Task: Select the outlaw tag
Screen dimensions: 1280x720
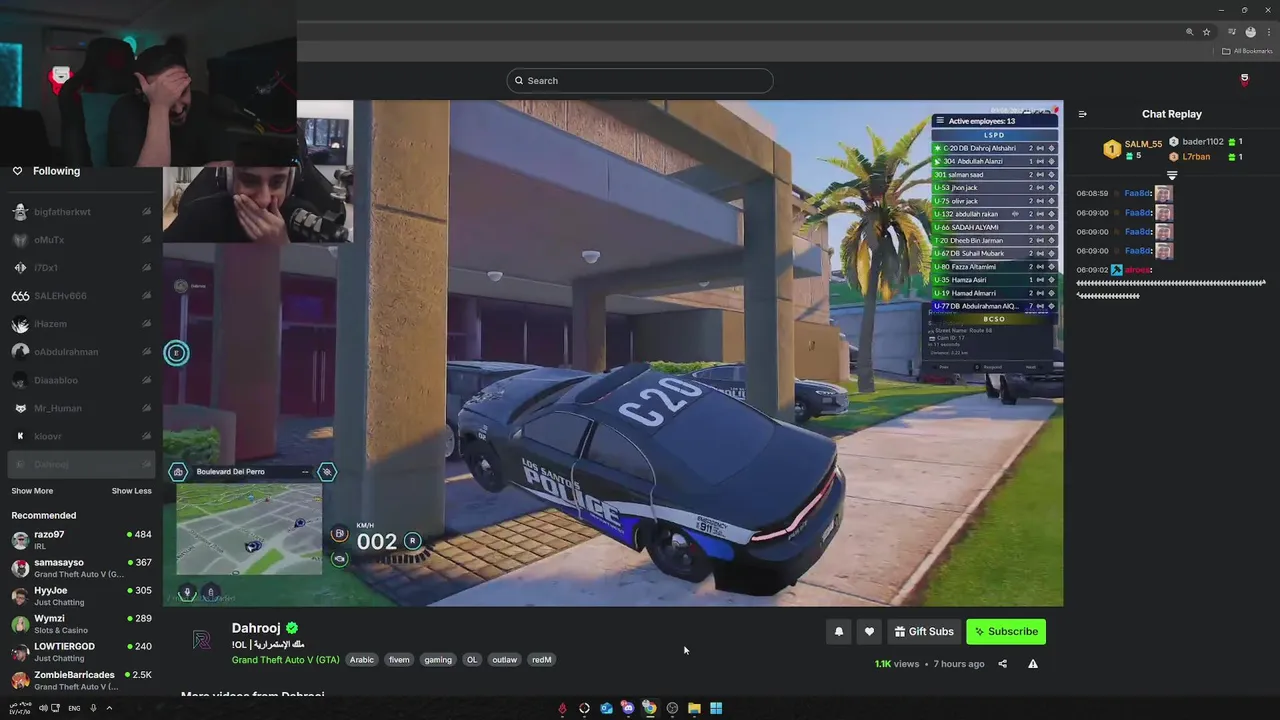Action: 504,660
